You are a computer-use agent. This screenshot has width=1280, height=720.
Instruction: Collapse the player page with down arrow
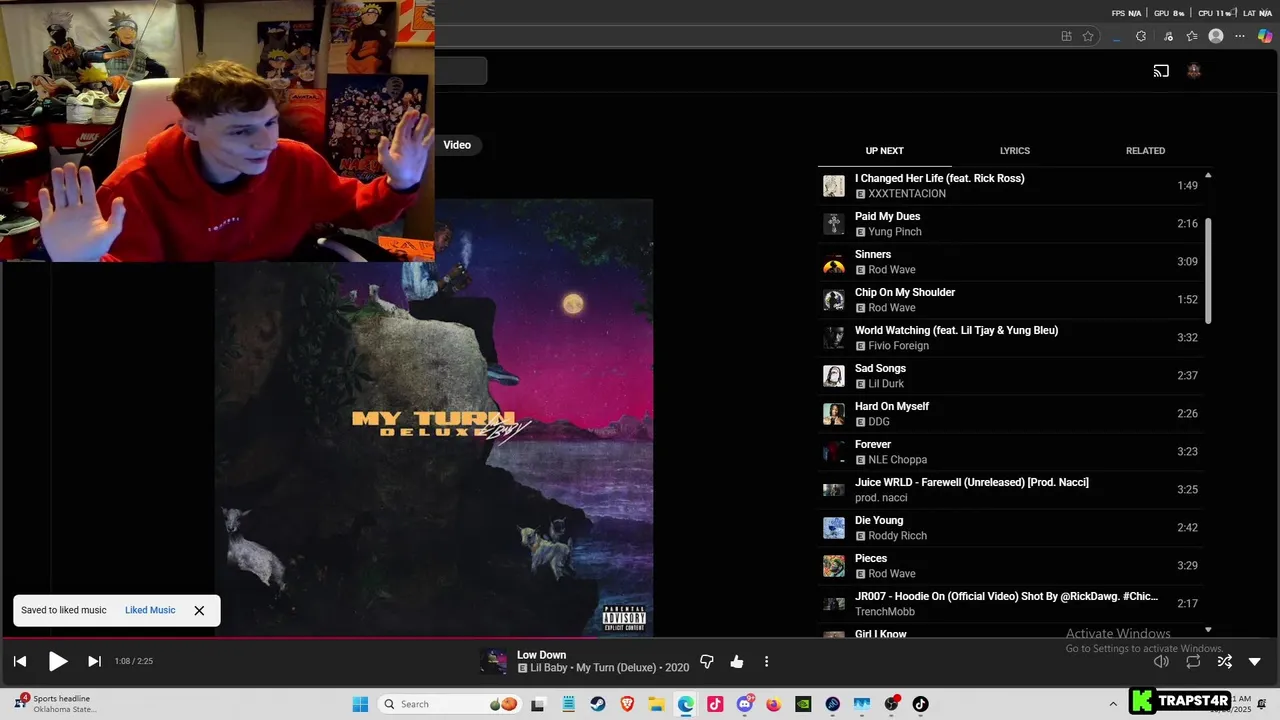click(x=1255, y=661)
